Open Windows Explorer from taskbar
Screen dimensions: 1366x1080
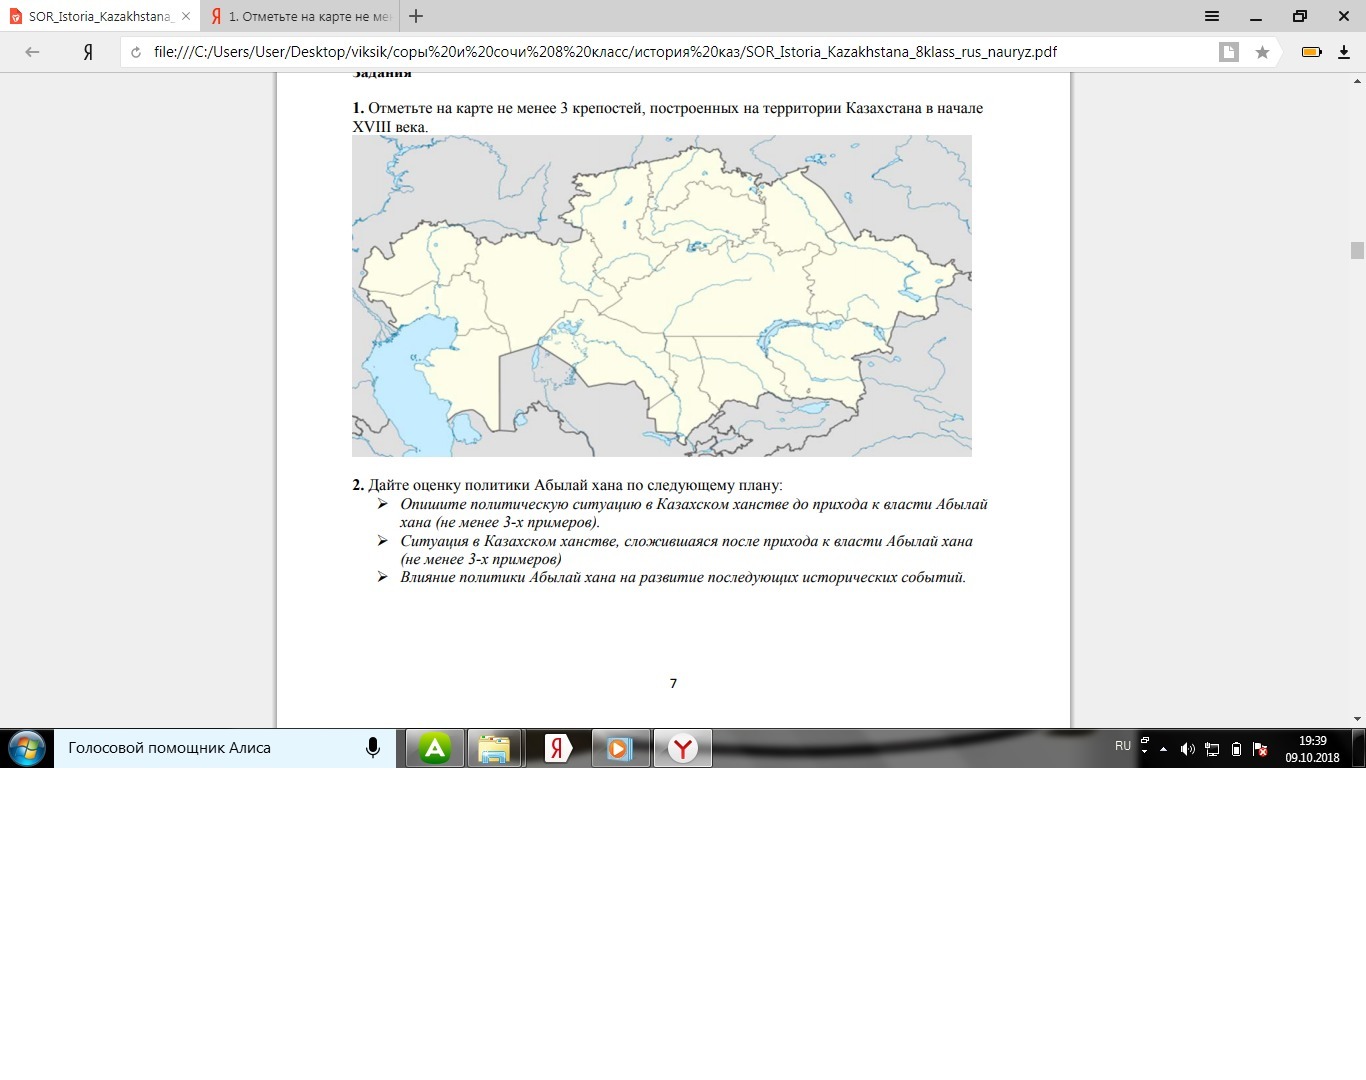click(494, 748)
